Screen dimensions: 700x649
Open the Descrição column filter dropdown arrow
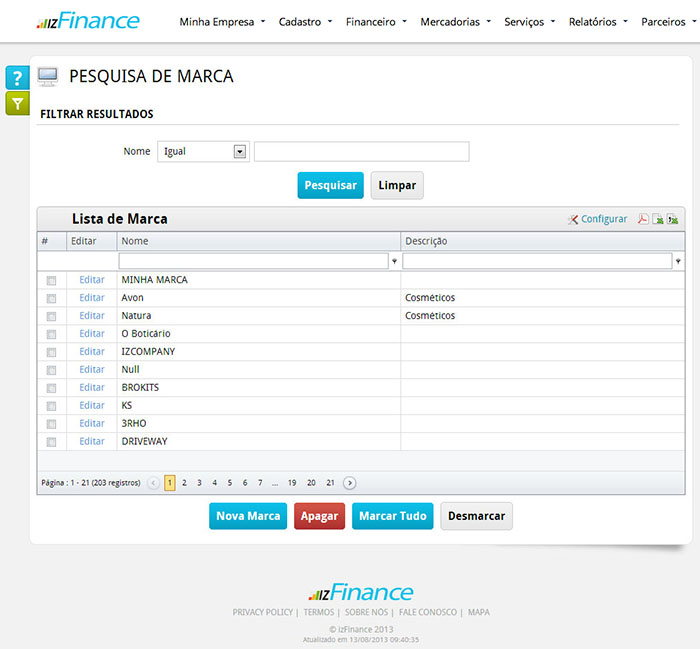[x=678, y=262]
